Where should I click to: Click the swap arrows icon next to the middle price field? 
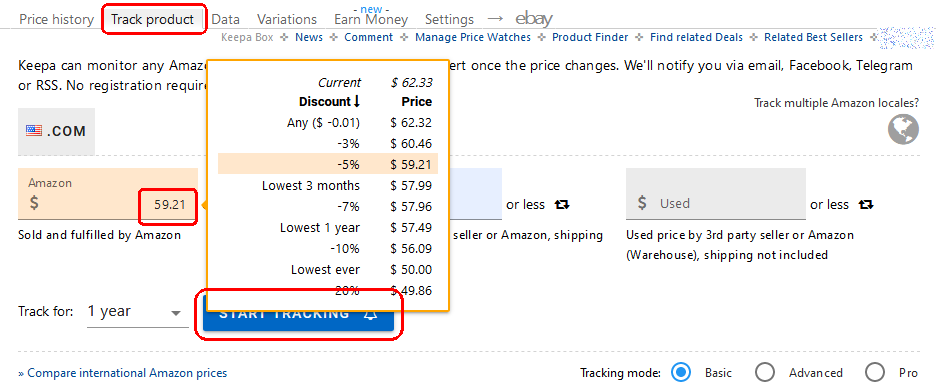(562, 205)
